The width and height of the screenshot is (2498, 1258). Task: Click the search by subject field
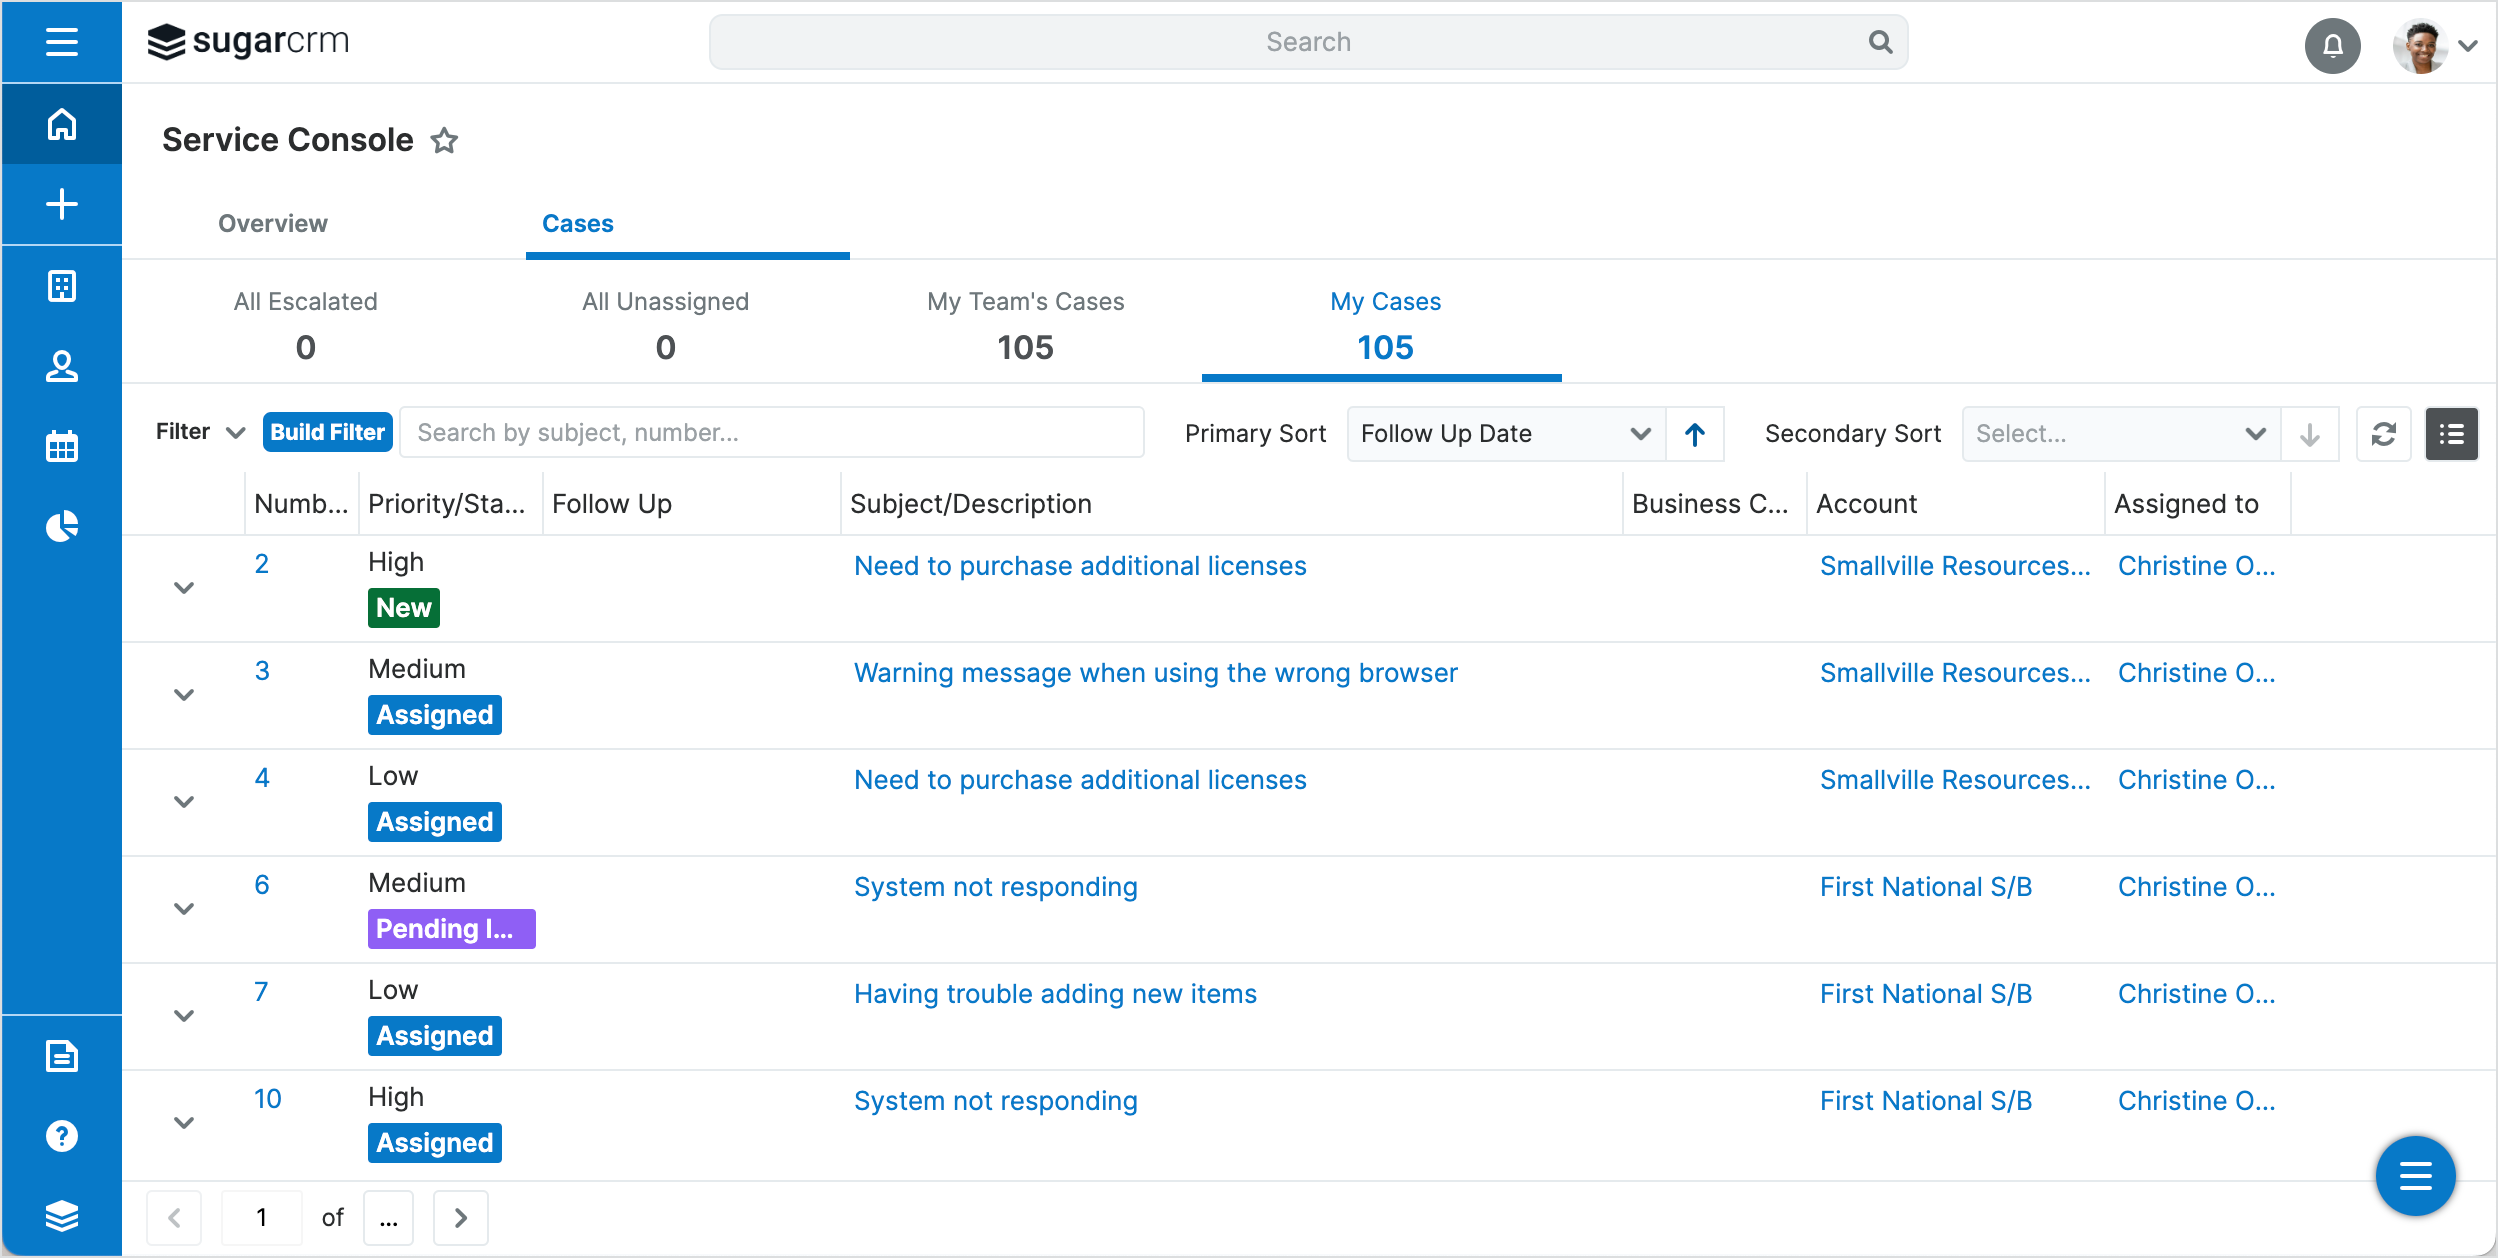point(771,432)
